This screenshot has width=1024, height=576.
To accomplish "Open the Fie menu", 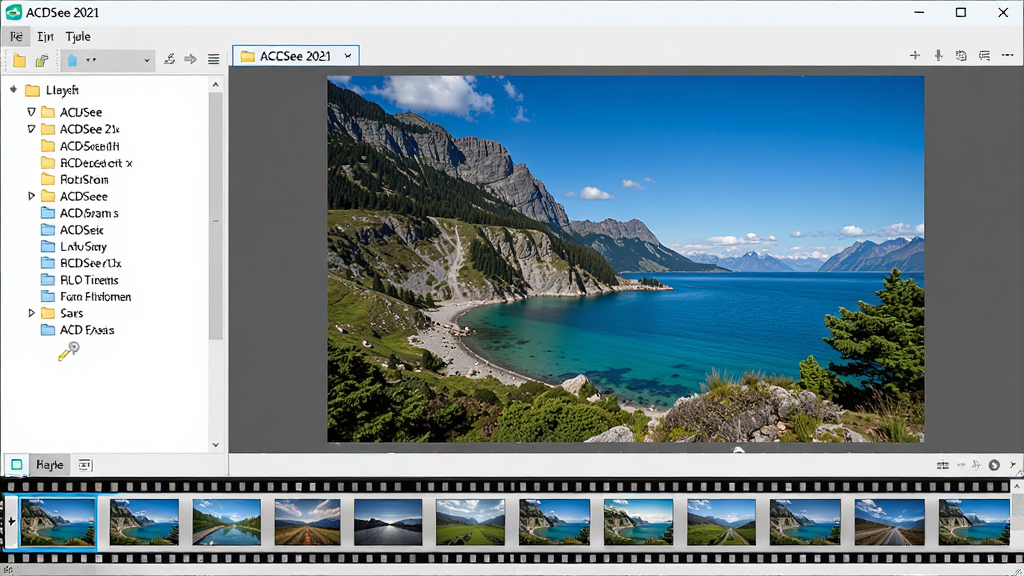I will (16, 37).
